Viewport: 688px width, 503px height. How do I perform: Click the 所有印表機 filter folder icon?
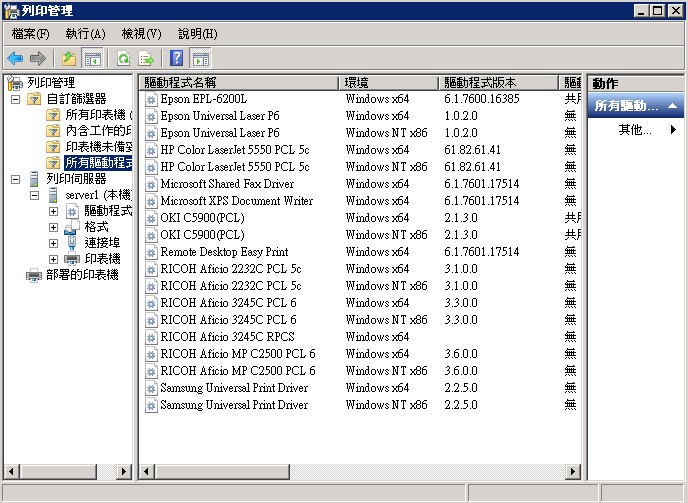pyautogui.click(x=53, y=115)
